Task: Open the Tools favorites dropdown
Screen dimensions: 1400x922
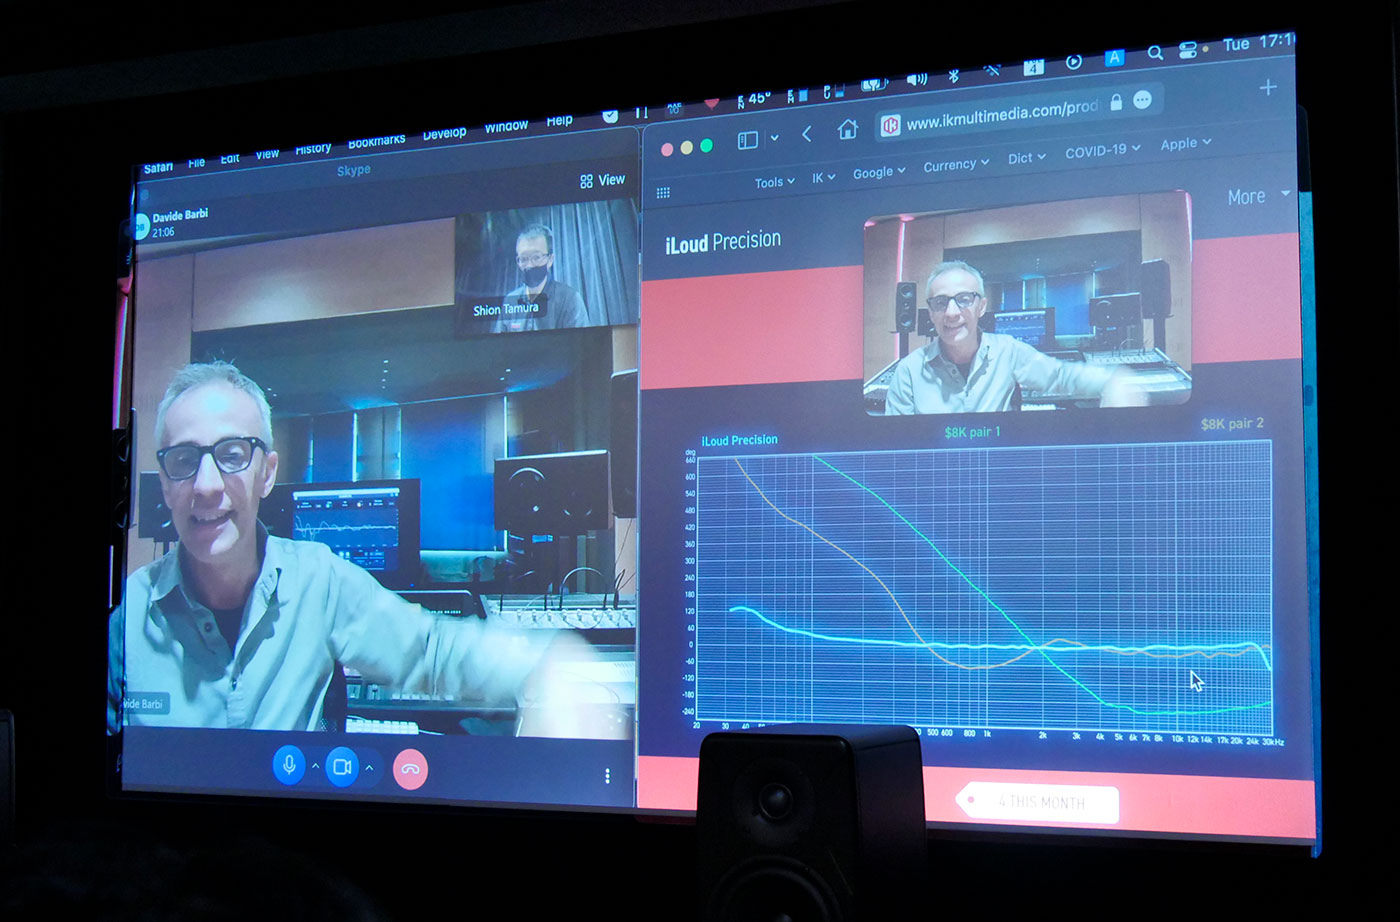Action: click(x=774, y=182)
